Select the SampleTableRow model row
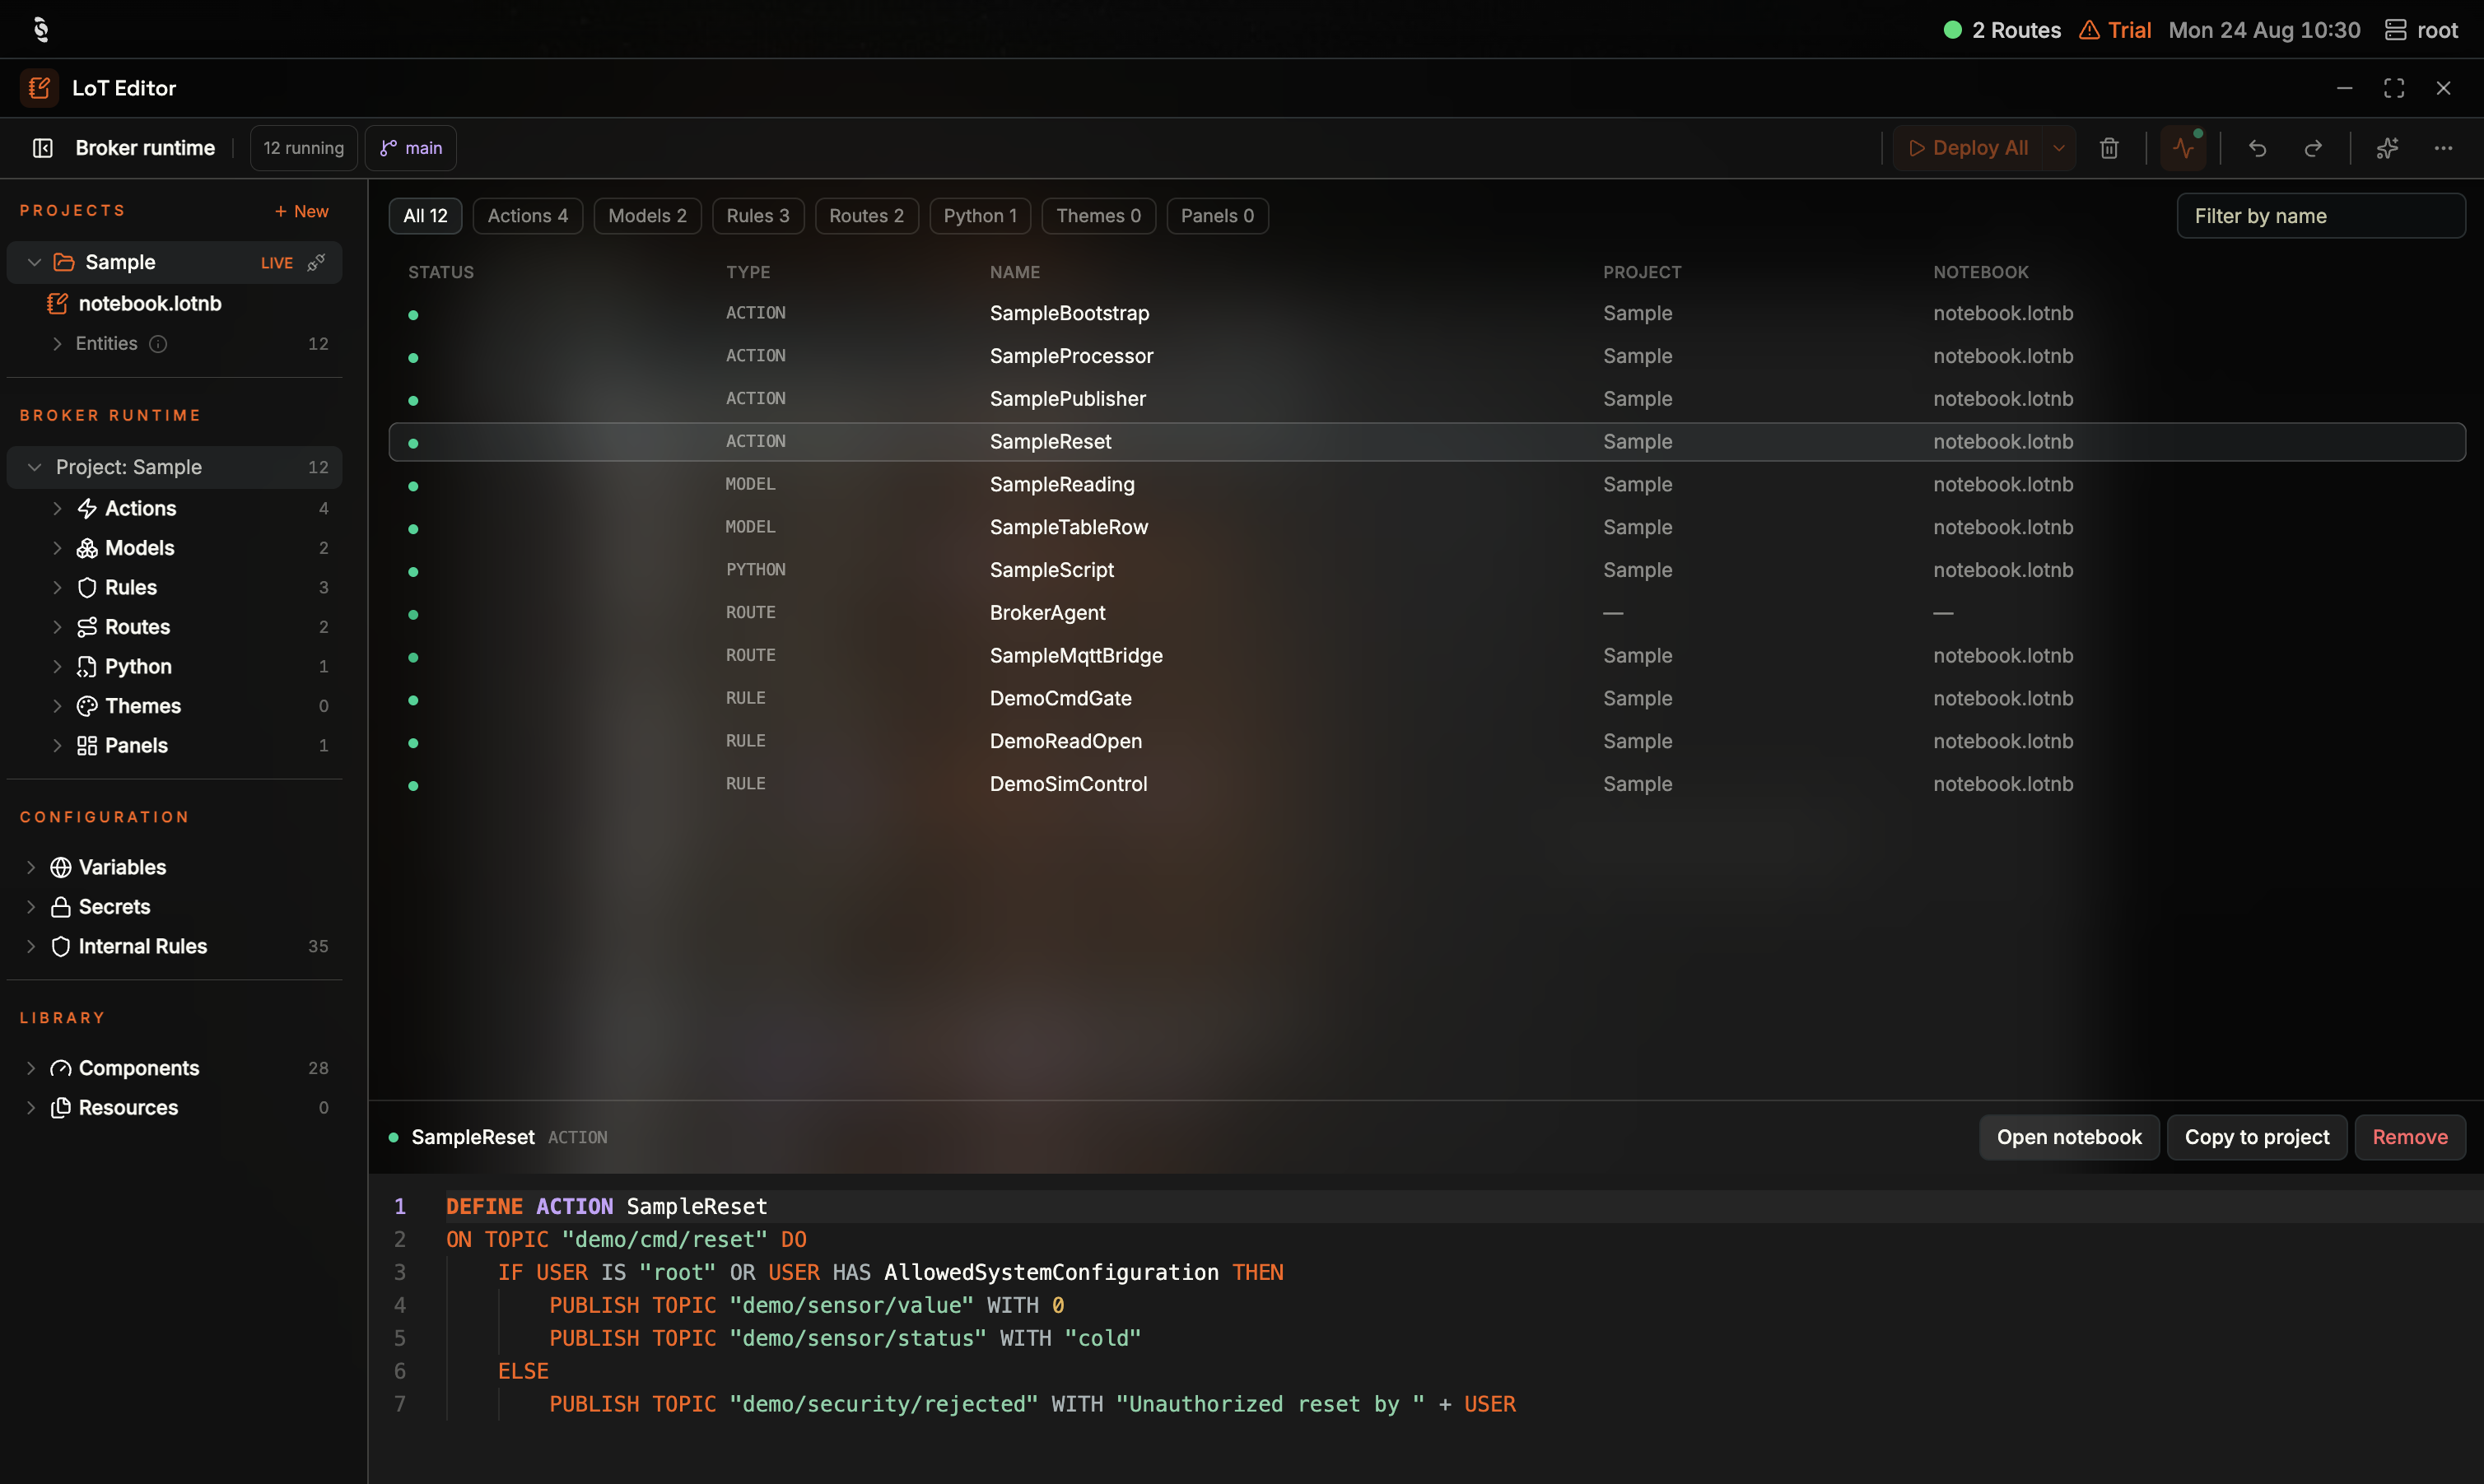The width and height of the screenshot is (2484, 1484). tap(1427, 527)
